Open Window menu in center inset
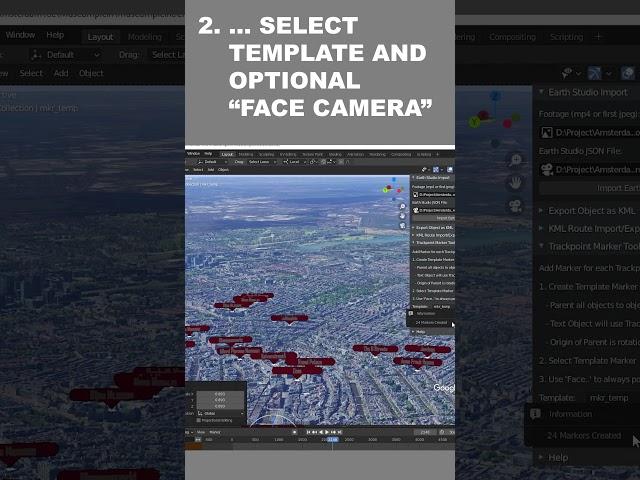 (193, 154)
